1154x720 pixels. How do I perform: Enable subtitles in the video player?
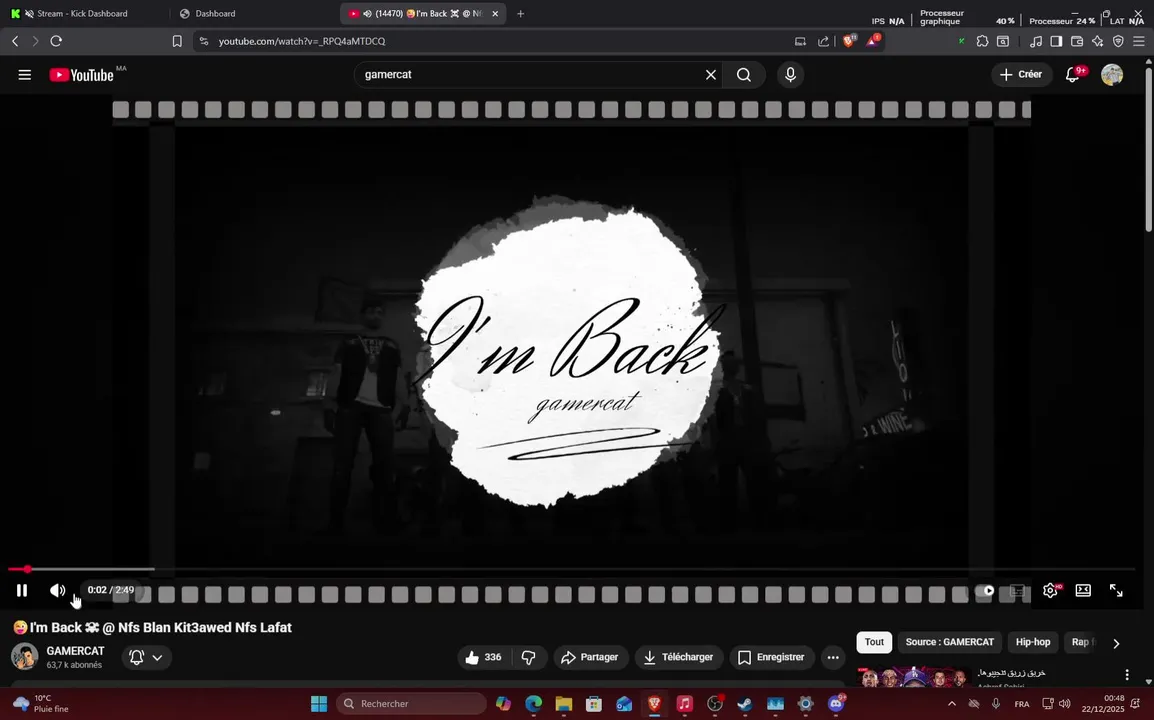pos(1017,590)
